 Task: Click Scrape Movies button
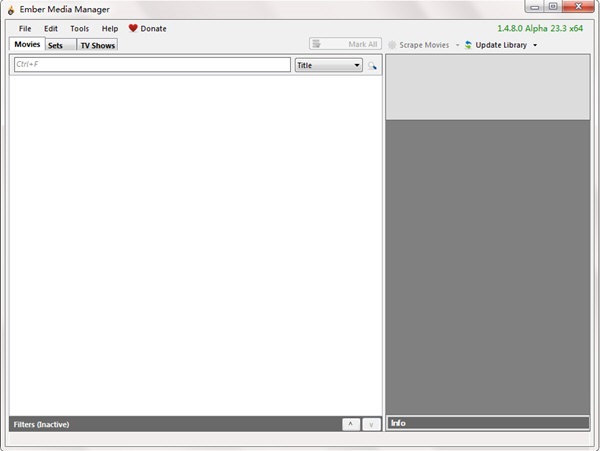pos(419,45)
